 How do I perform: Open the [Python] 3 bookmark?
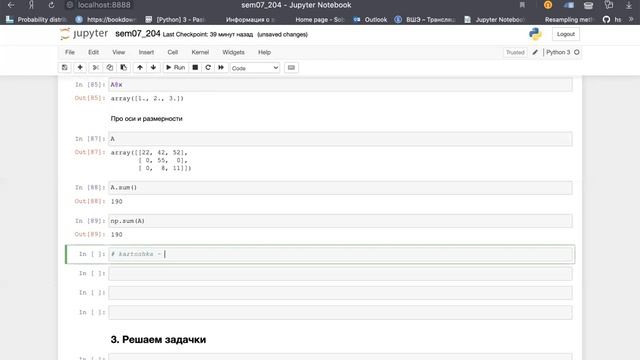point(176,20)
